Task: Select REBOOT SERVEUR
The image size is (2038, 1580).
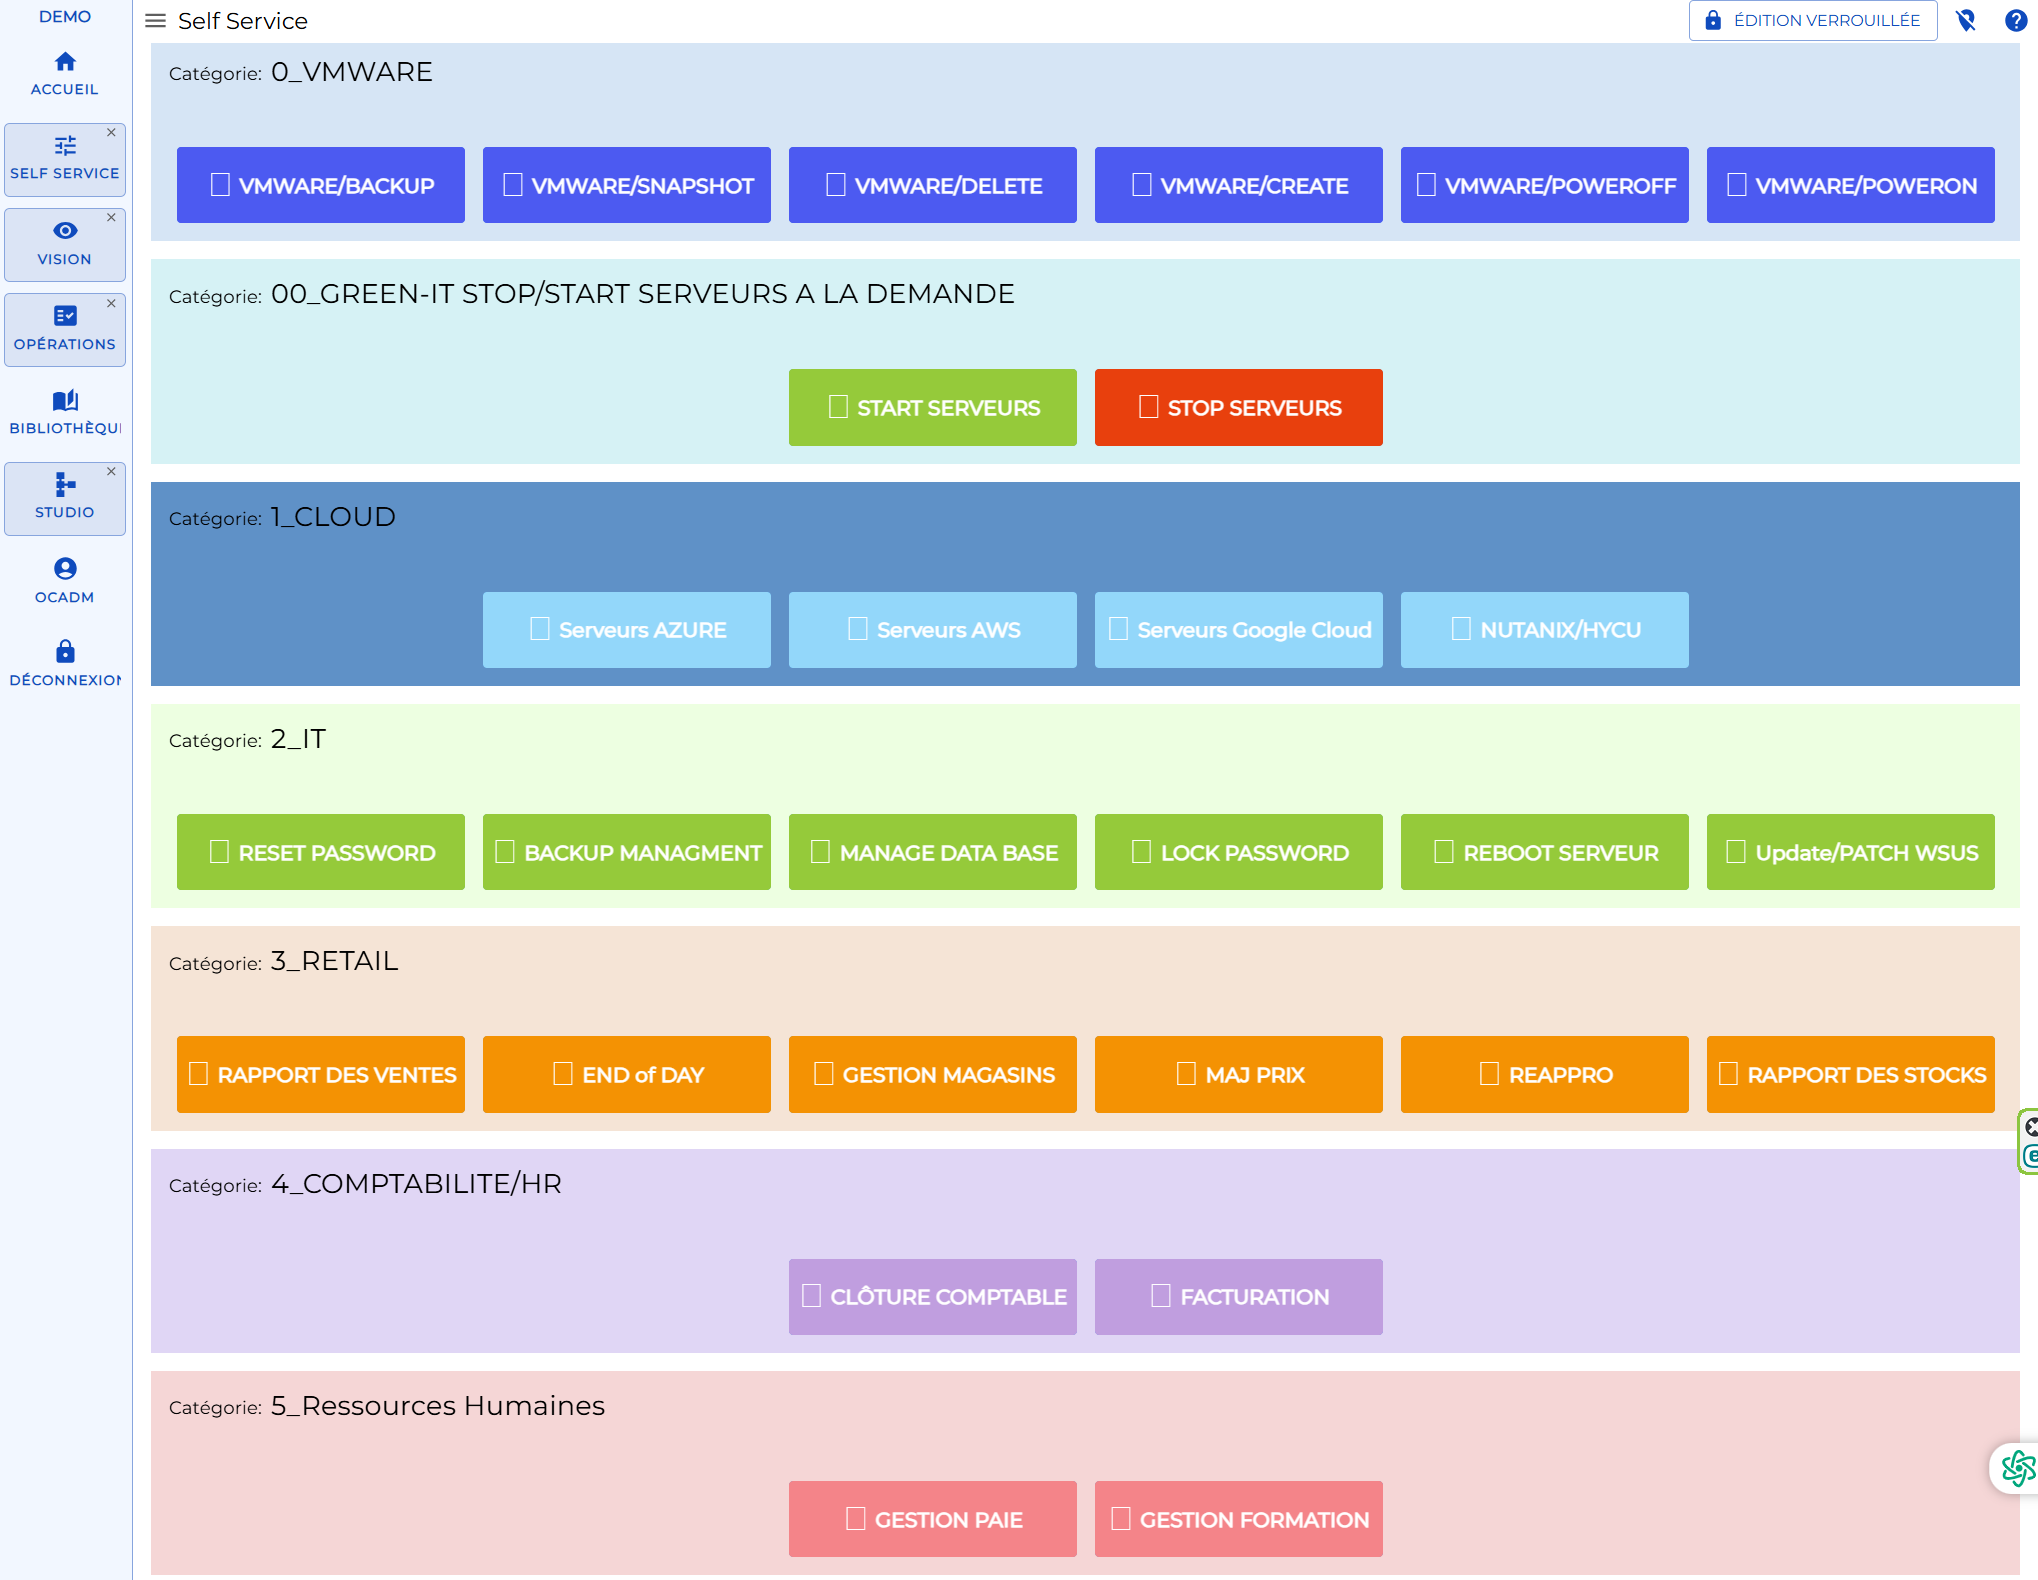Action: (1545, 853)
